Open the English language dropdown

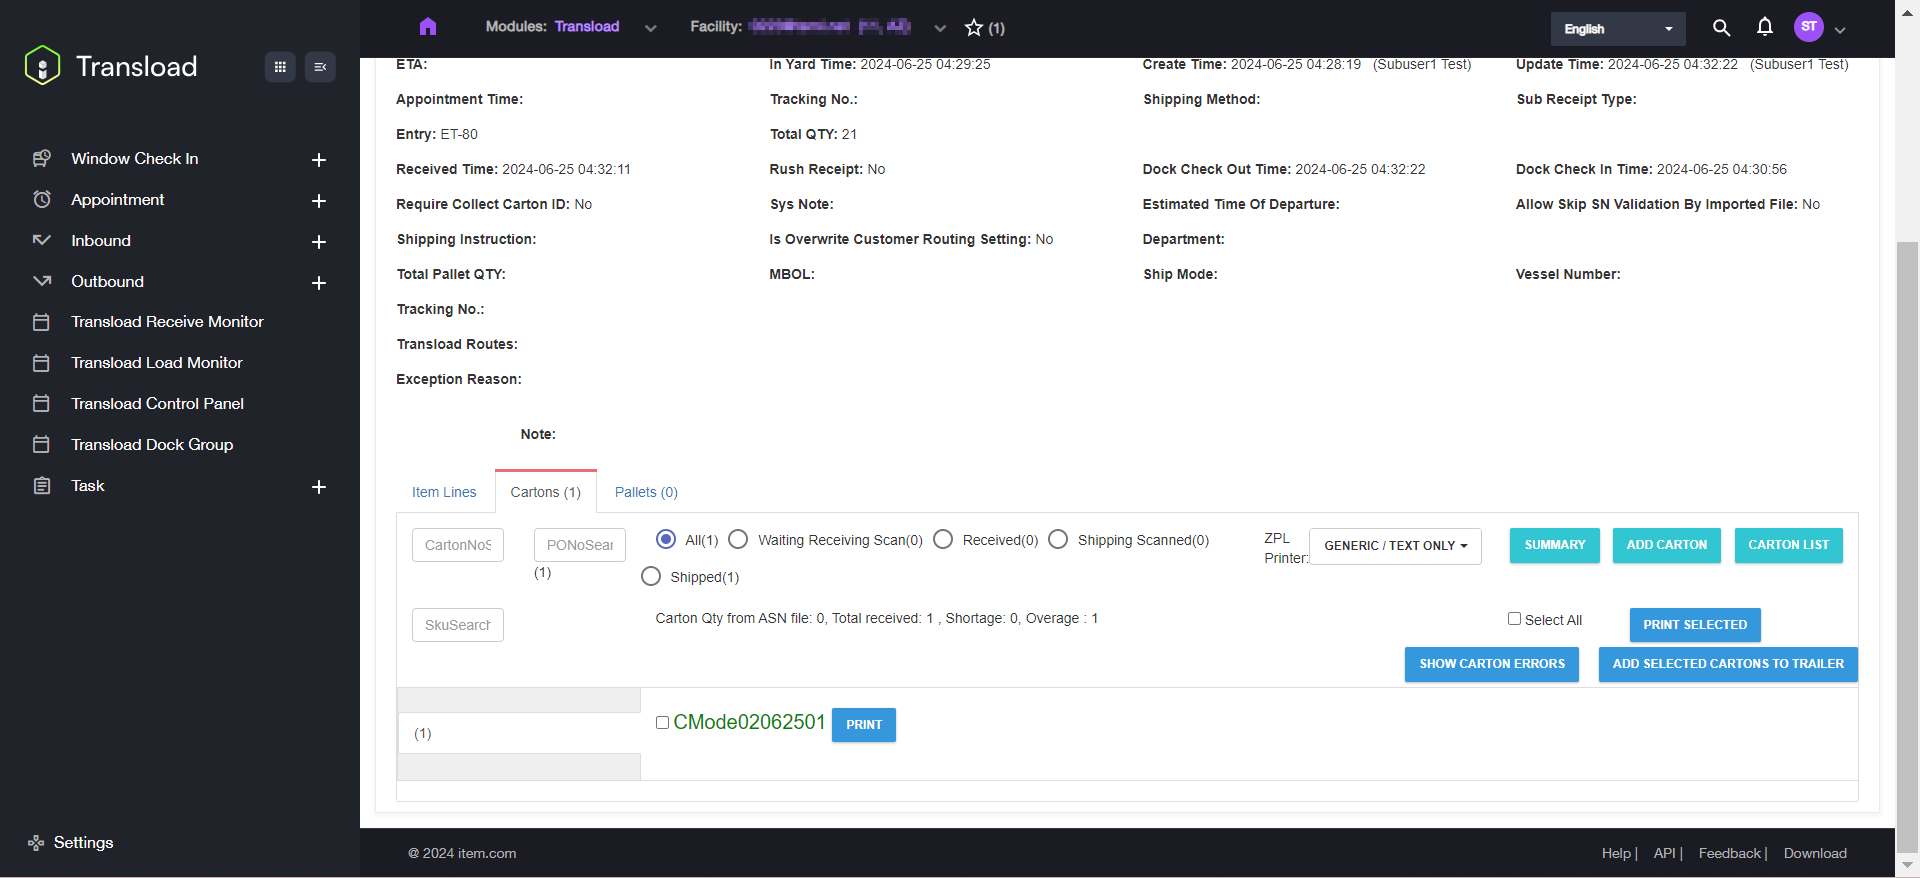click(x=1617, y=29)
